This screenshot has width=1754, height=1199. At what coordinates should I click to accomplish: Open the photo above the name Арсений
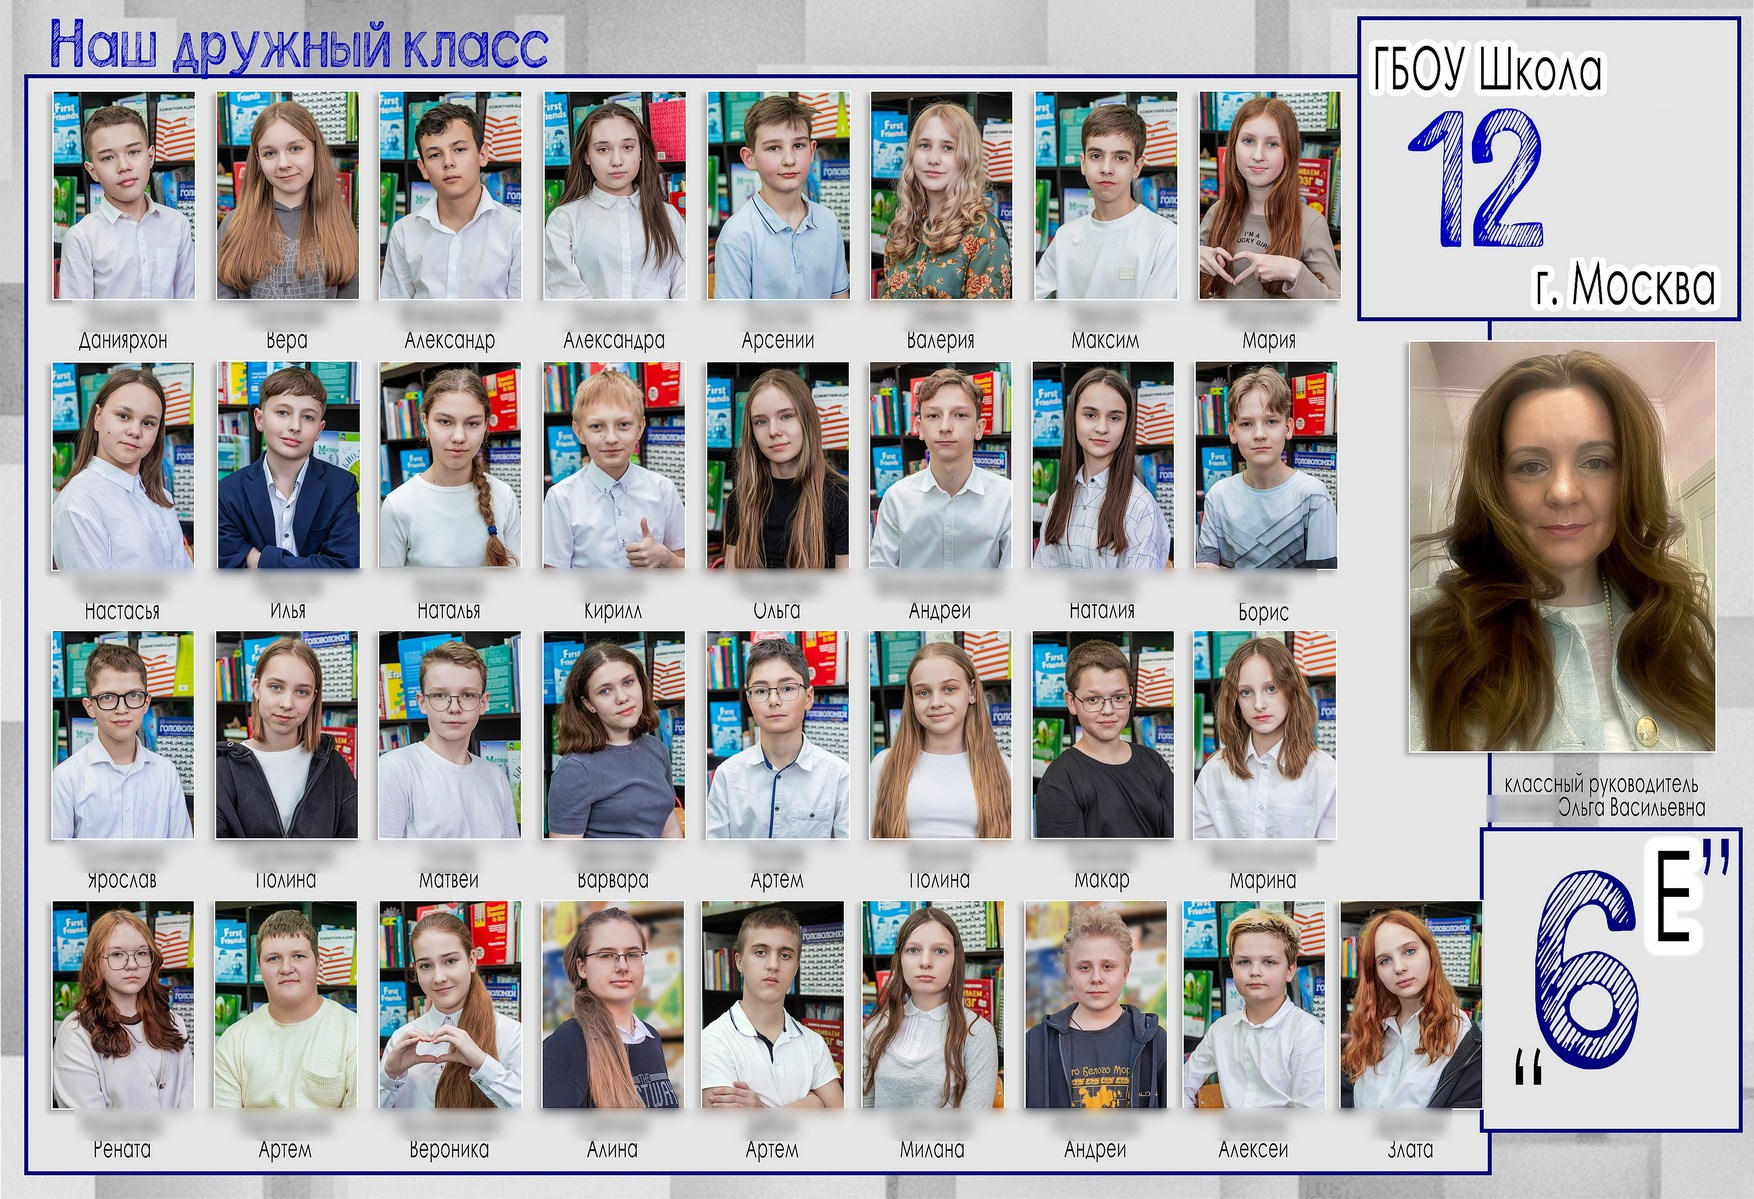pyautogui.click(x=778, y=196)
